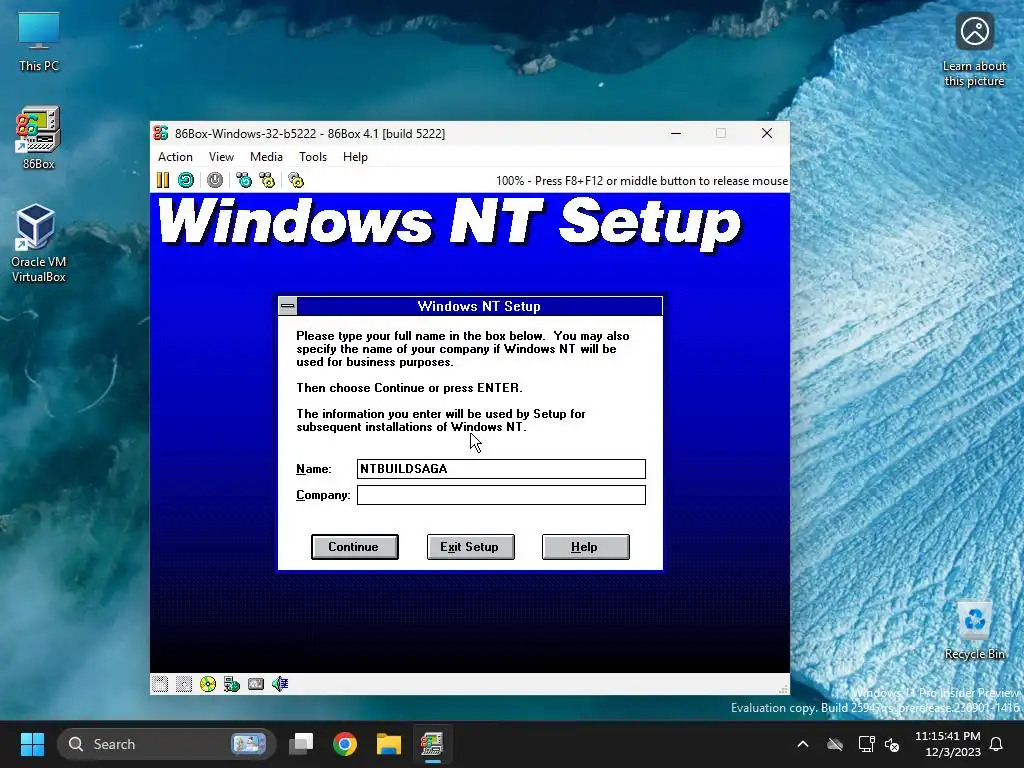Open the notification bell in taskbar
The width and height of the screenshot is (1024, 768).
[997, 744]
